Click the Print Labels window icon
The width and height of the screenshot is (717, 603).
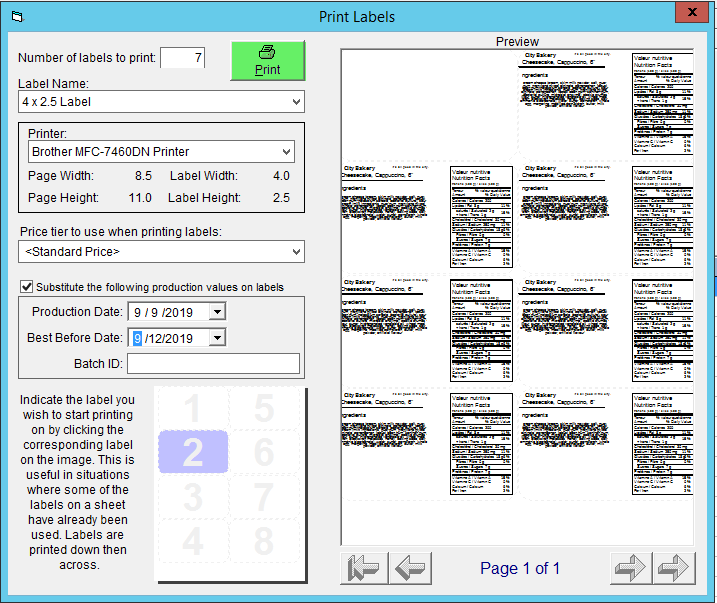17,17
